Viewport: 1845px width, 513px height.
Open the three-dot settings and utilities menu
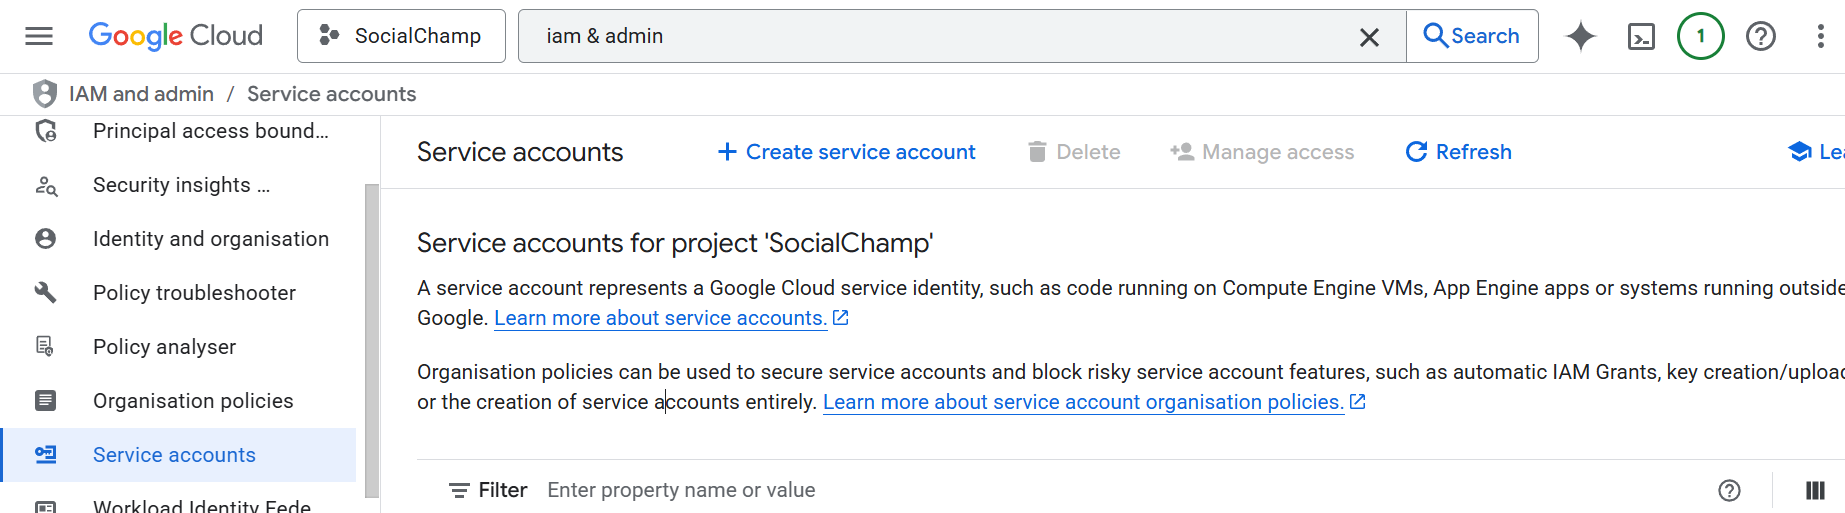[1820, 36]
